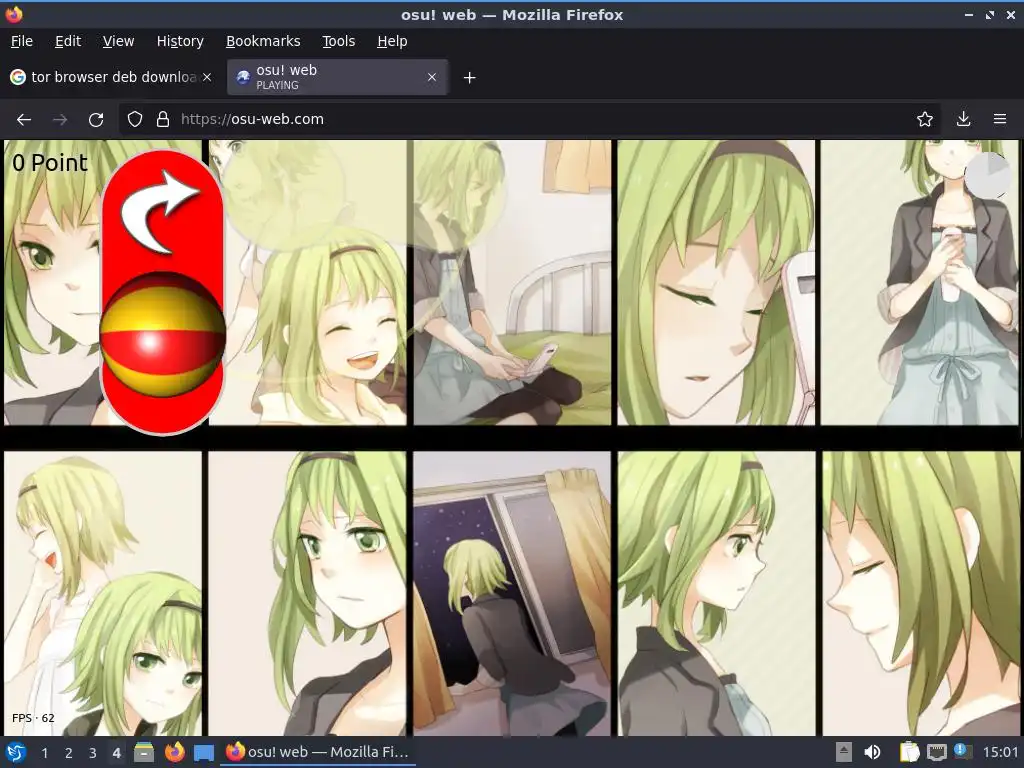Image resolution: width=1024 pixels, height=768 pixels.
Task: Click the forward navigation arrow
Action: pyautogui.click(x=60, y=120)
